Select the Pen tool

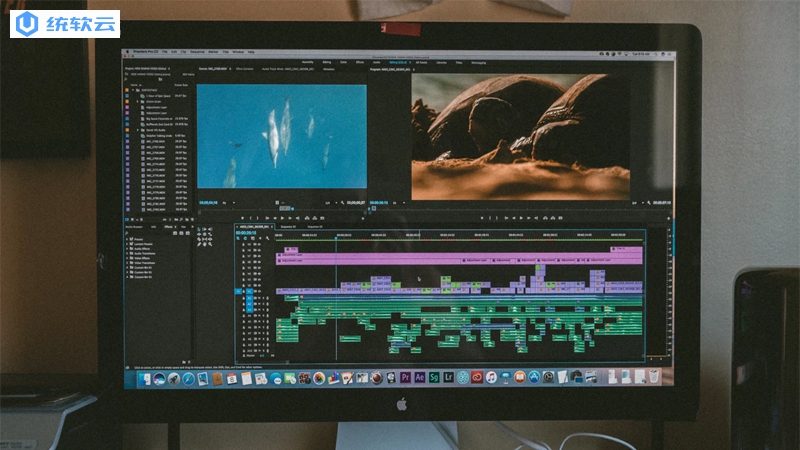pos(199,244)
